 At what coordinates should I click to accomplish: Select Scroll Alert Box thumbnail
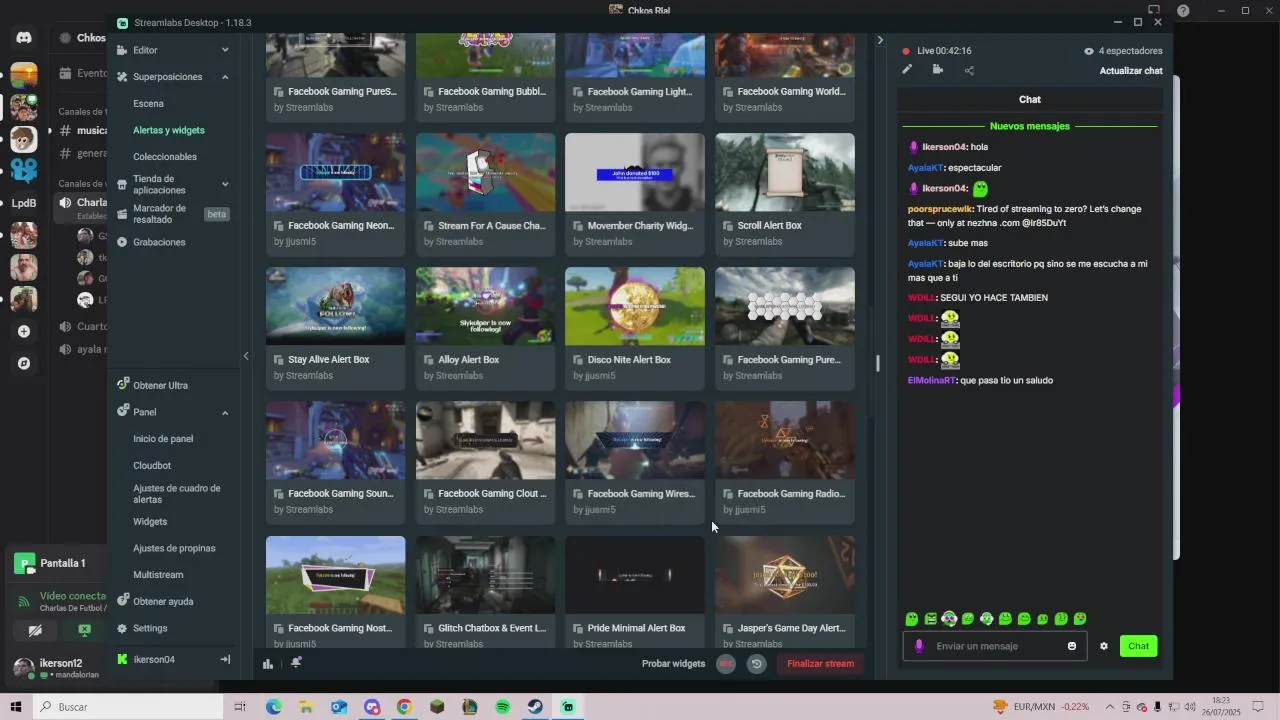[785, 172]
